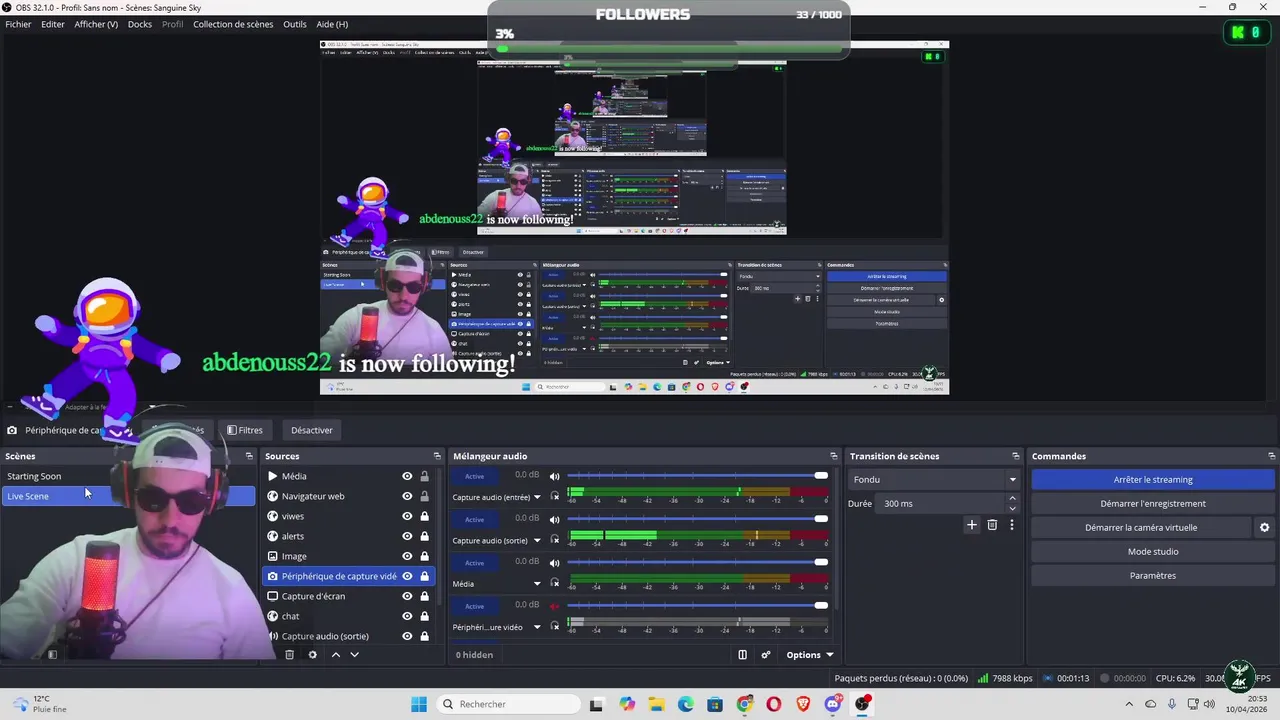This screenshot has width=1280, height=720.
Task: Delete the transition with trash icon
Action: point(992,525)
